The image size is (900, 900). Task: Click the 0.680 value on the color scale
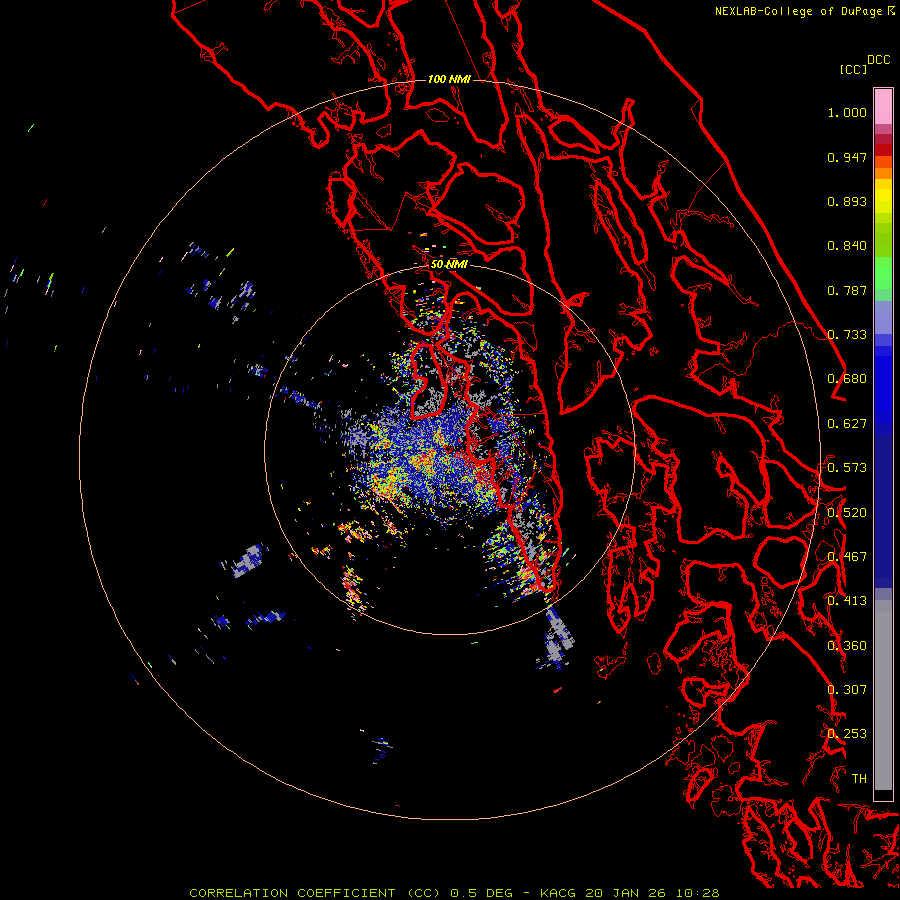847,379
